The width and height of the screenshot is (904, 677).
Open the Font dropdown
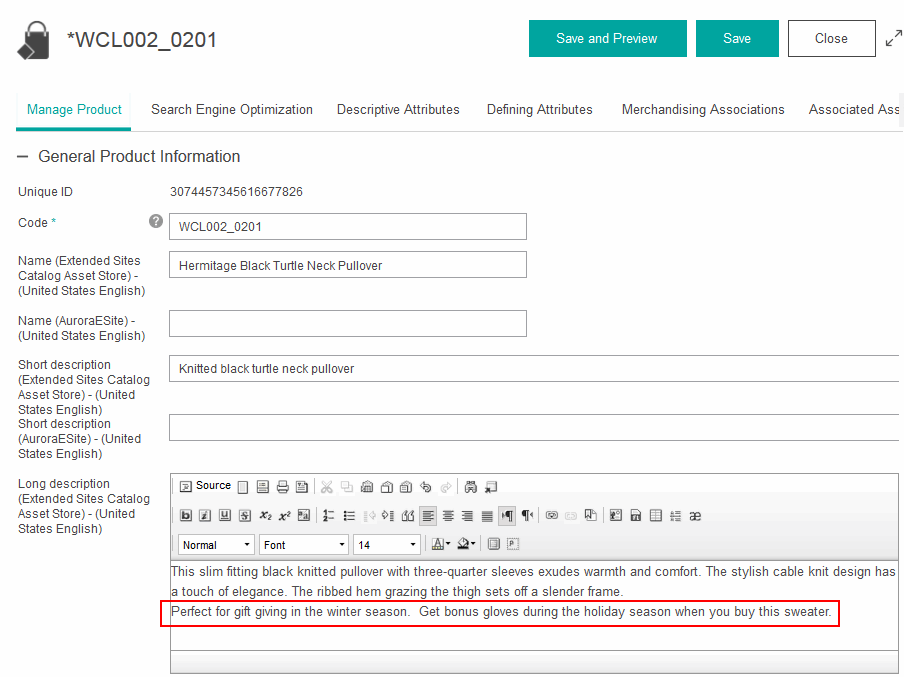(304, 545)
